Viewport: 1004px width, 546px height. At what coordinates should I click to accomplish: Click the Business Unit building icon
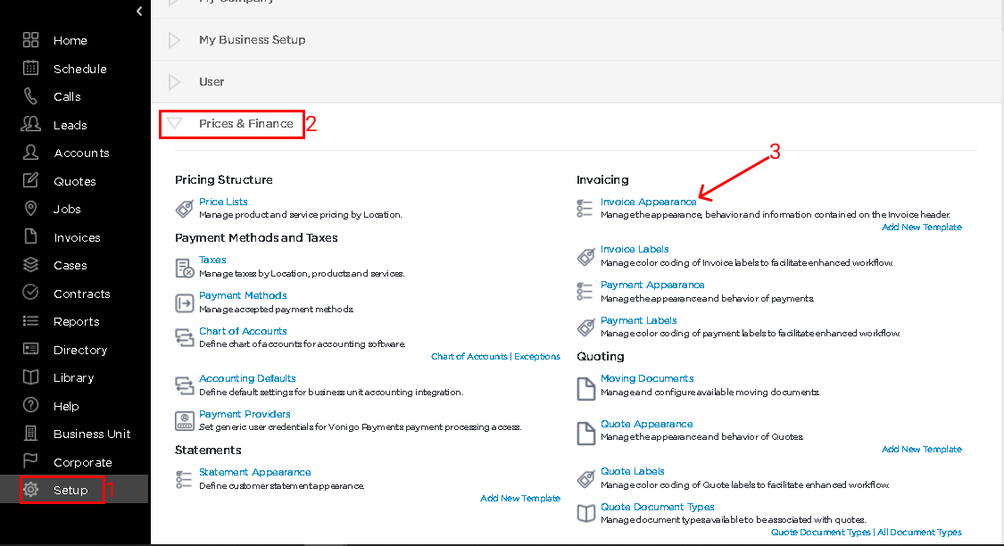(31, 433)
